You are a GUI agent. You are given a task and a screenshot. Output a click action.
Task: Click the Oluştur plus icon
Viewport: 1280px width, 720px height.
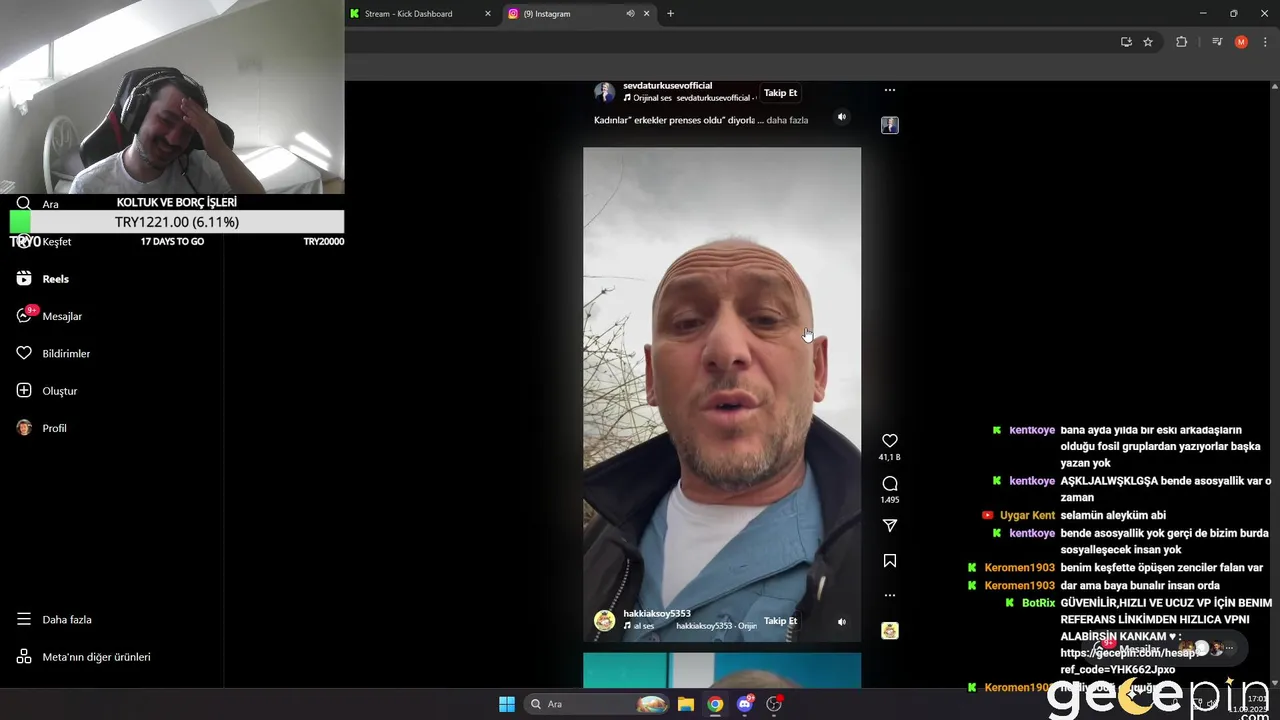coord(24,391)
